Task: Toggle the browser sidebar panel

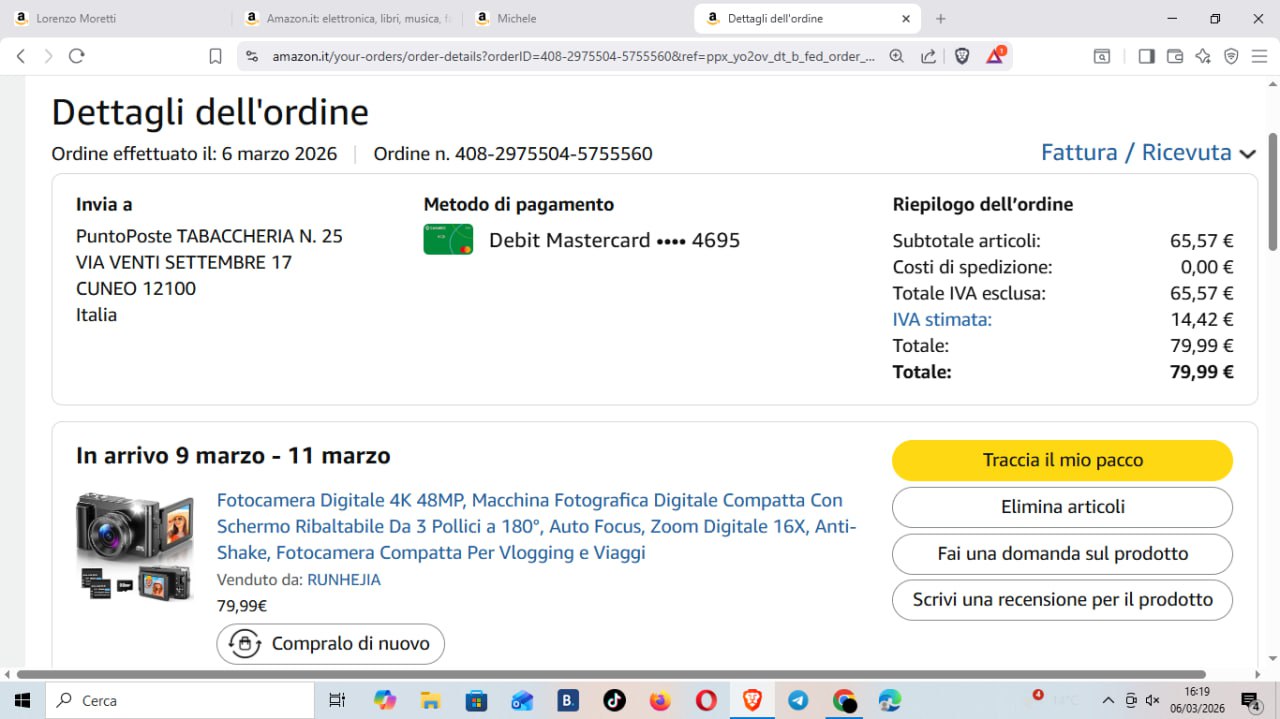Action: click(1146, 56)
